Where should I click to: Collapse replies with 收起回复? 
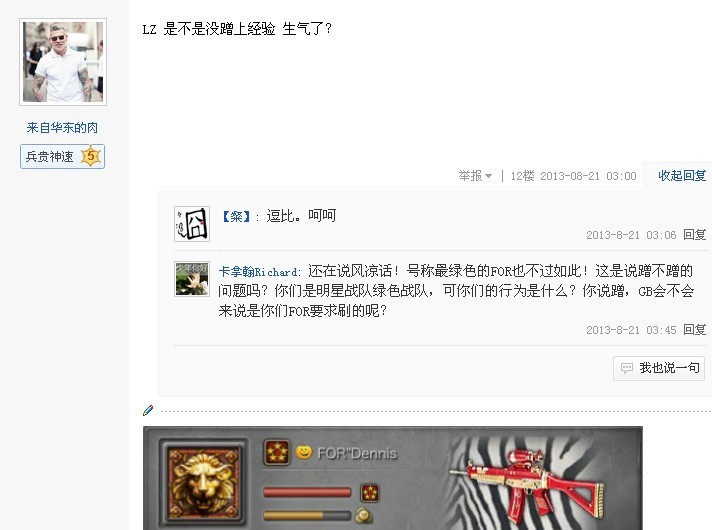682,176
